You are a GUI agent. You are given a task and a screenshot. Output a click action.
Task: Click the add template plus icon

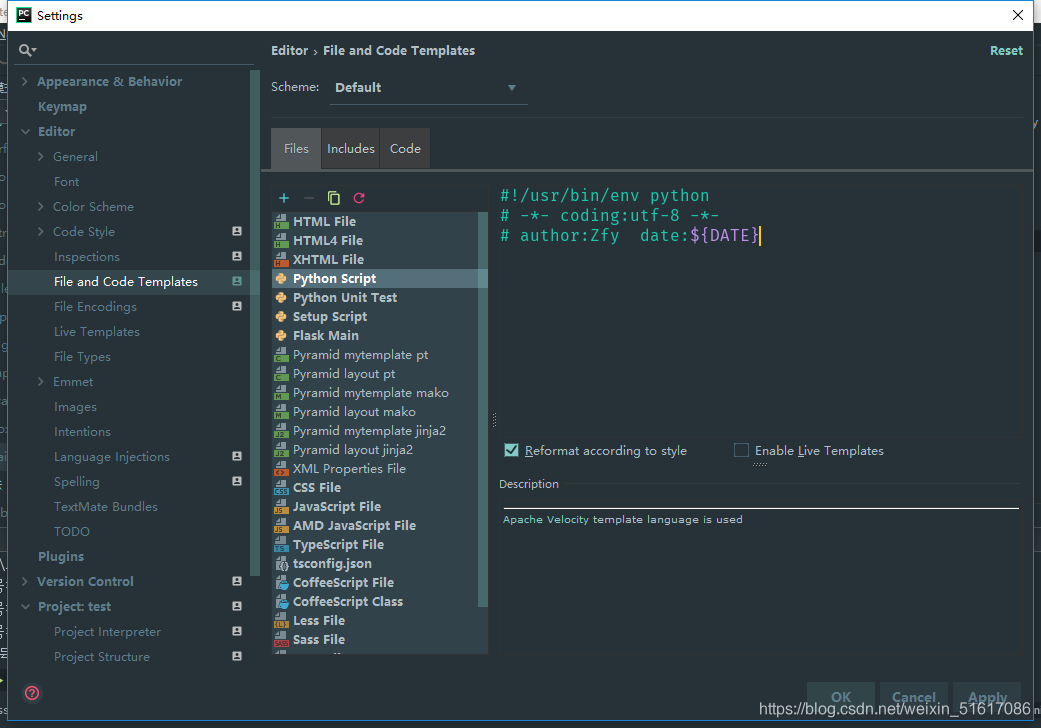(284, 198)
